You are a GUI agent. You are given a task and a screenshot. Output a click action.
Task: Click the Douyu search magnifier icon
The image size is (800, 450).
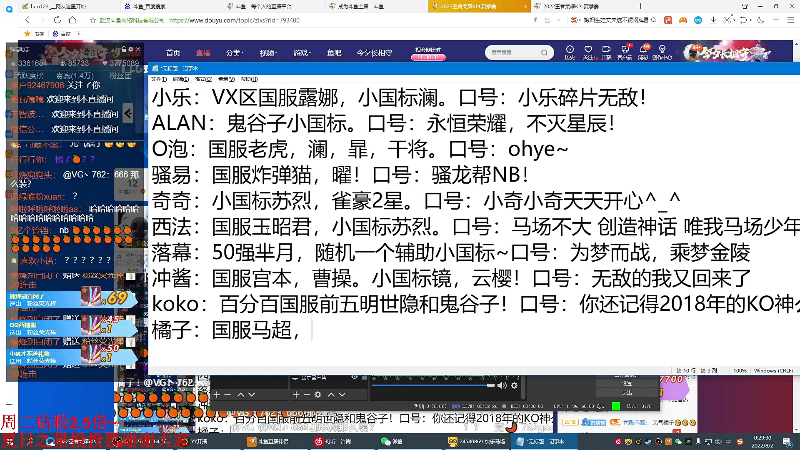(x=544, y=53)
